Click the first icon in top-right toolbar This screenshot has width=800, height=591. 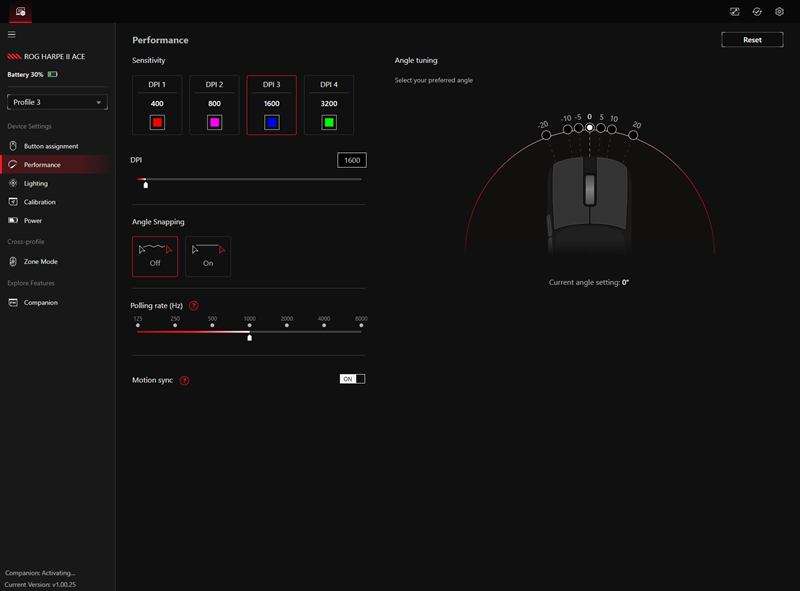[x=735, y=12]
